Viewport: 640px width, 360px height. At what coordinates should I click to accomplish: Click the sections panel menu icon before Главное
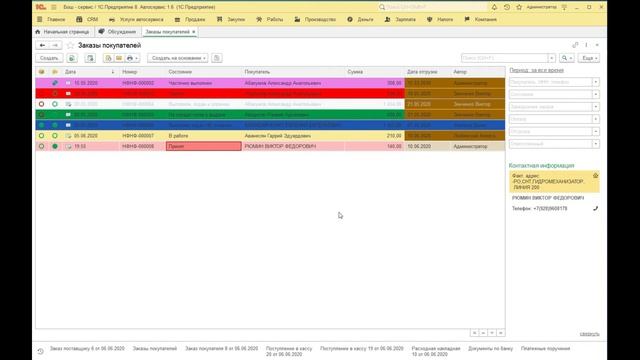[40, 19]
